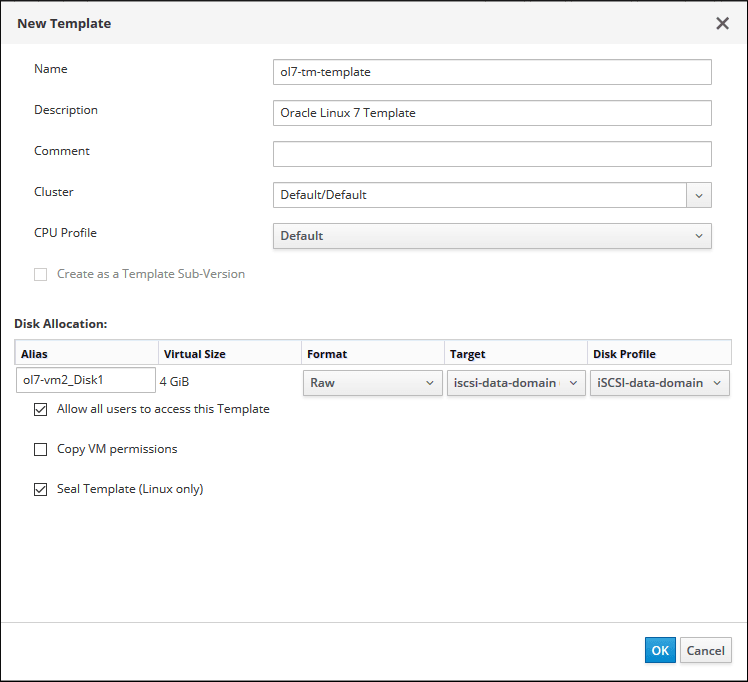748x682 pixels.
Task: Open the disk Format dropdown
Action: click(372, 383)
